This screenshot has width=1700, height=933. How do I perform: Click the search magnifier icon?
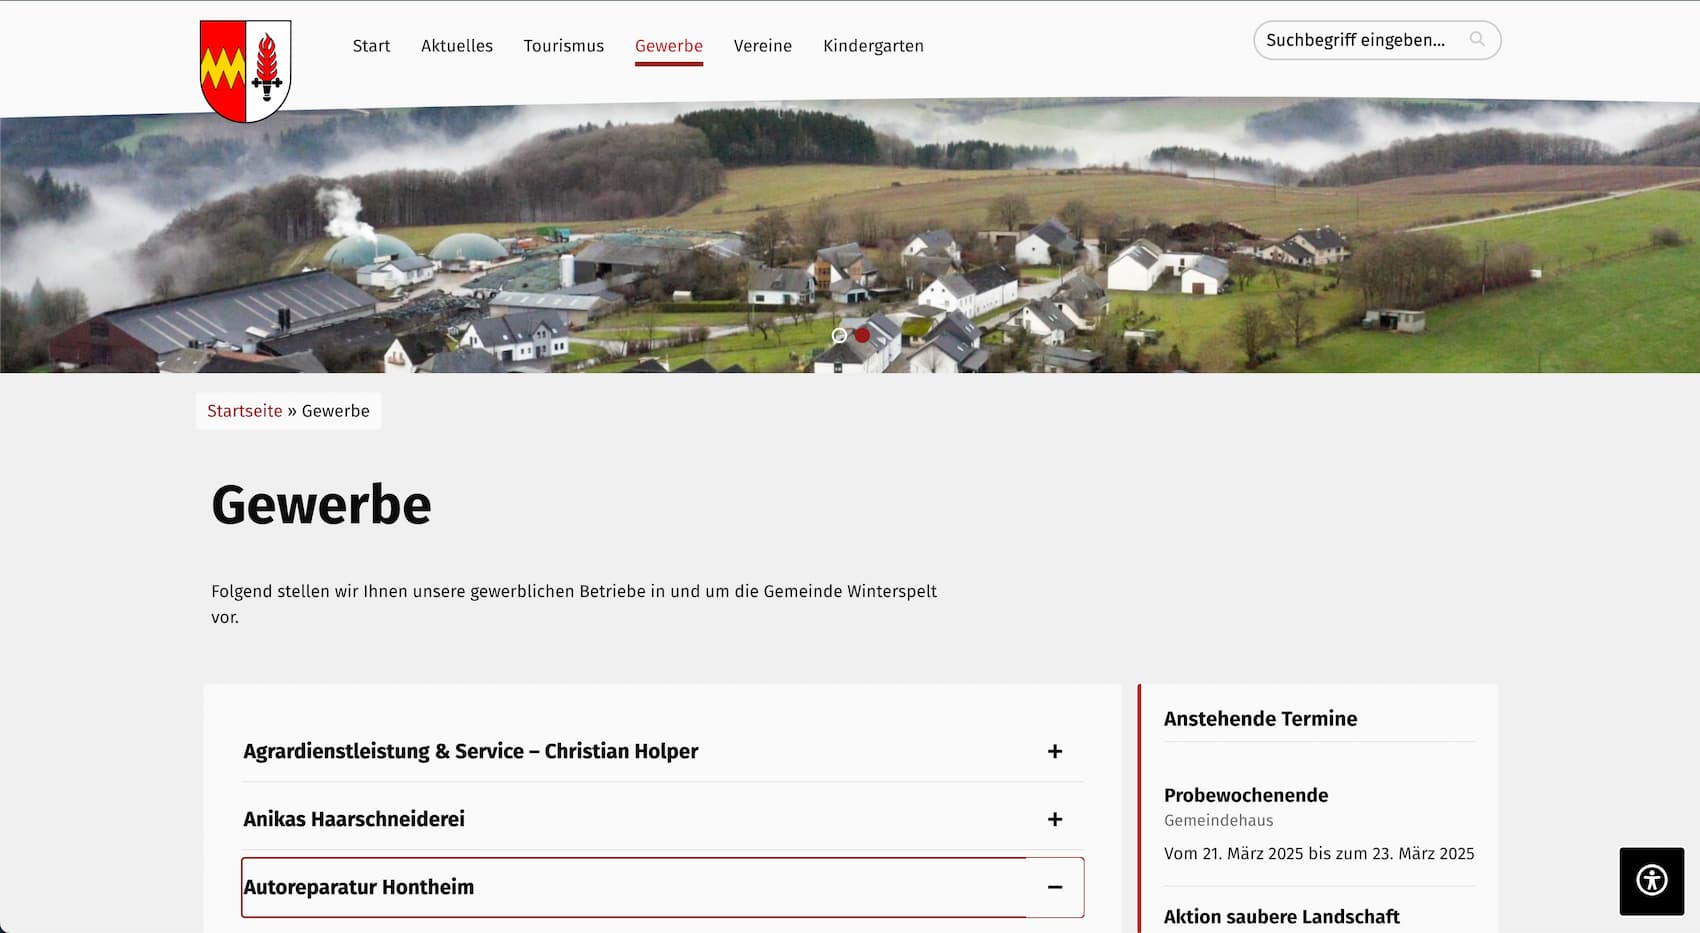[x=1477, y=40]
